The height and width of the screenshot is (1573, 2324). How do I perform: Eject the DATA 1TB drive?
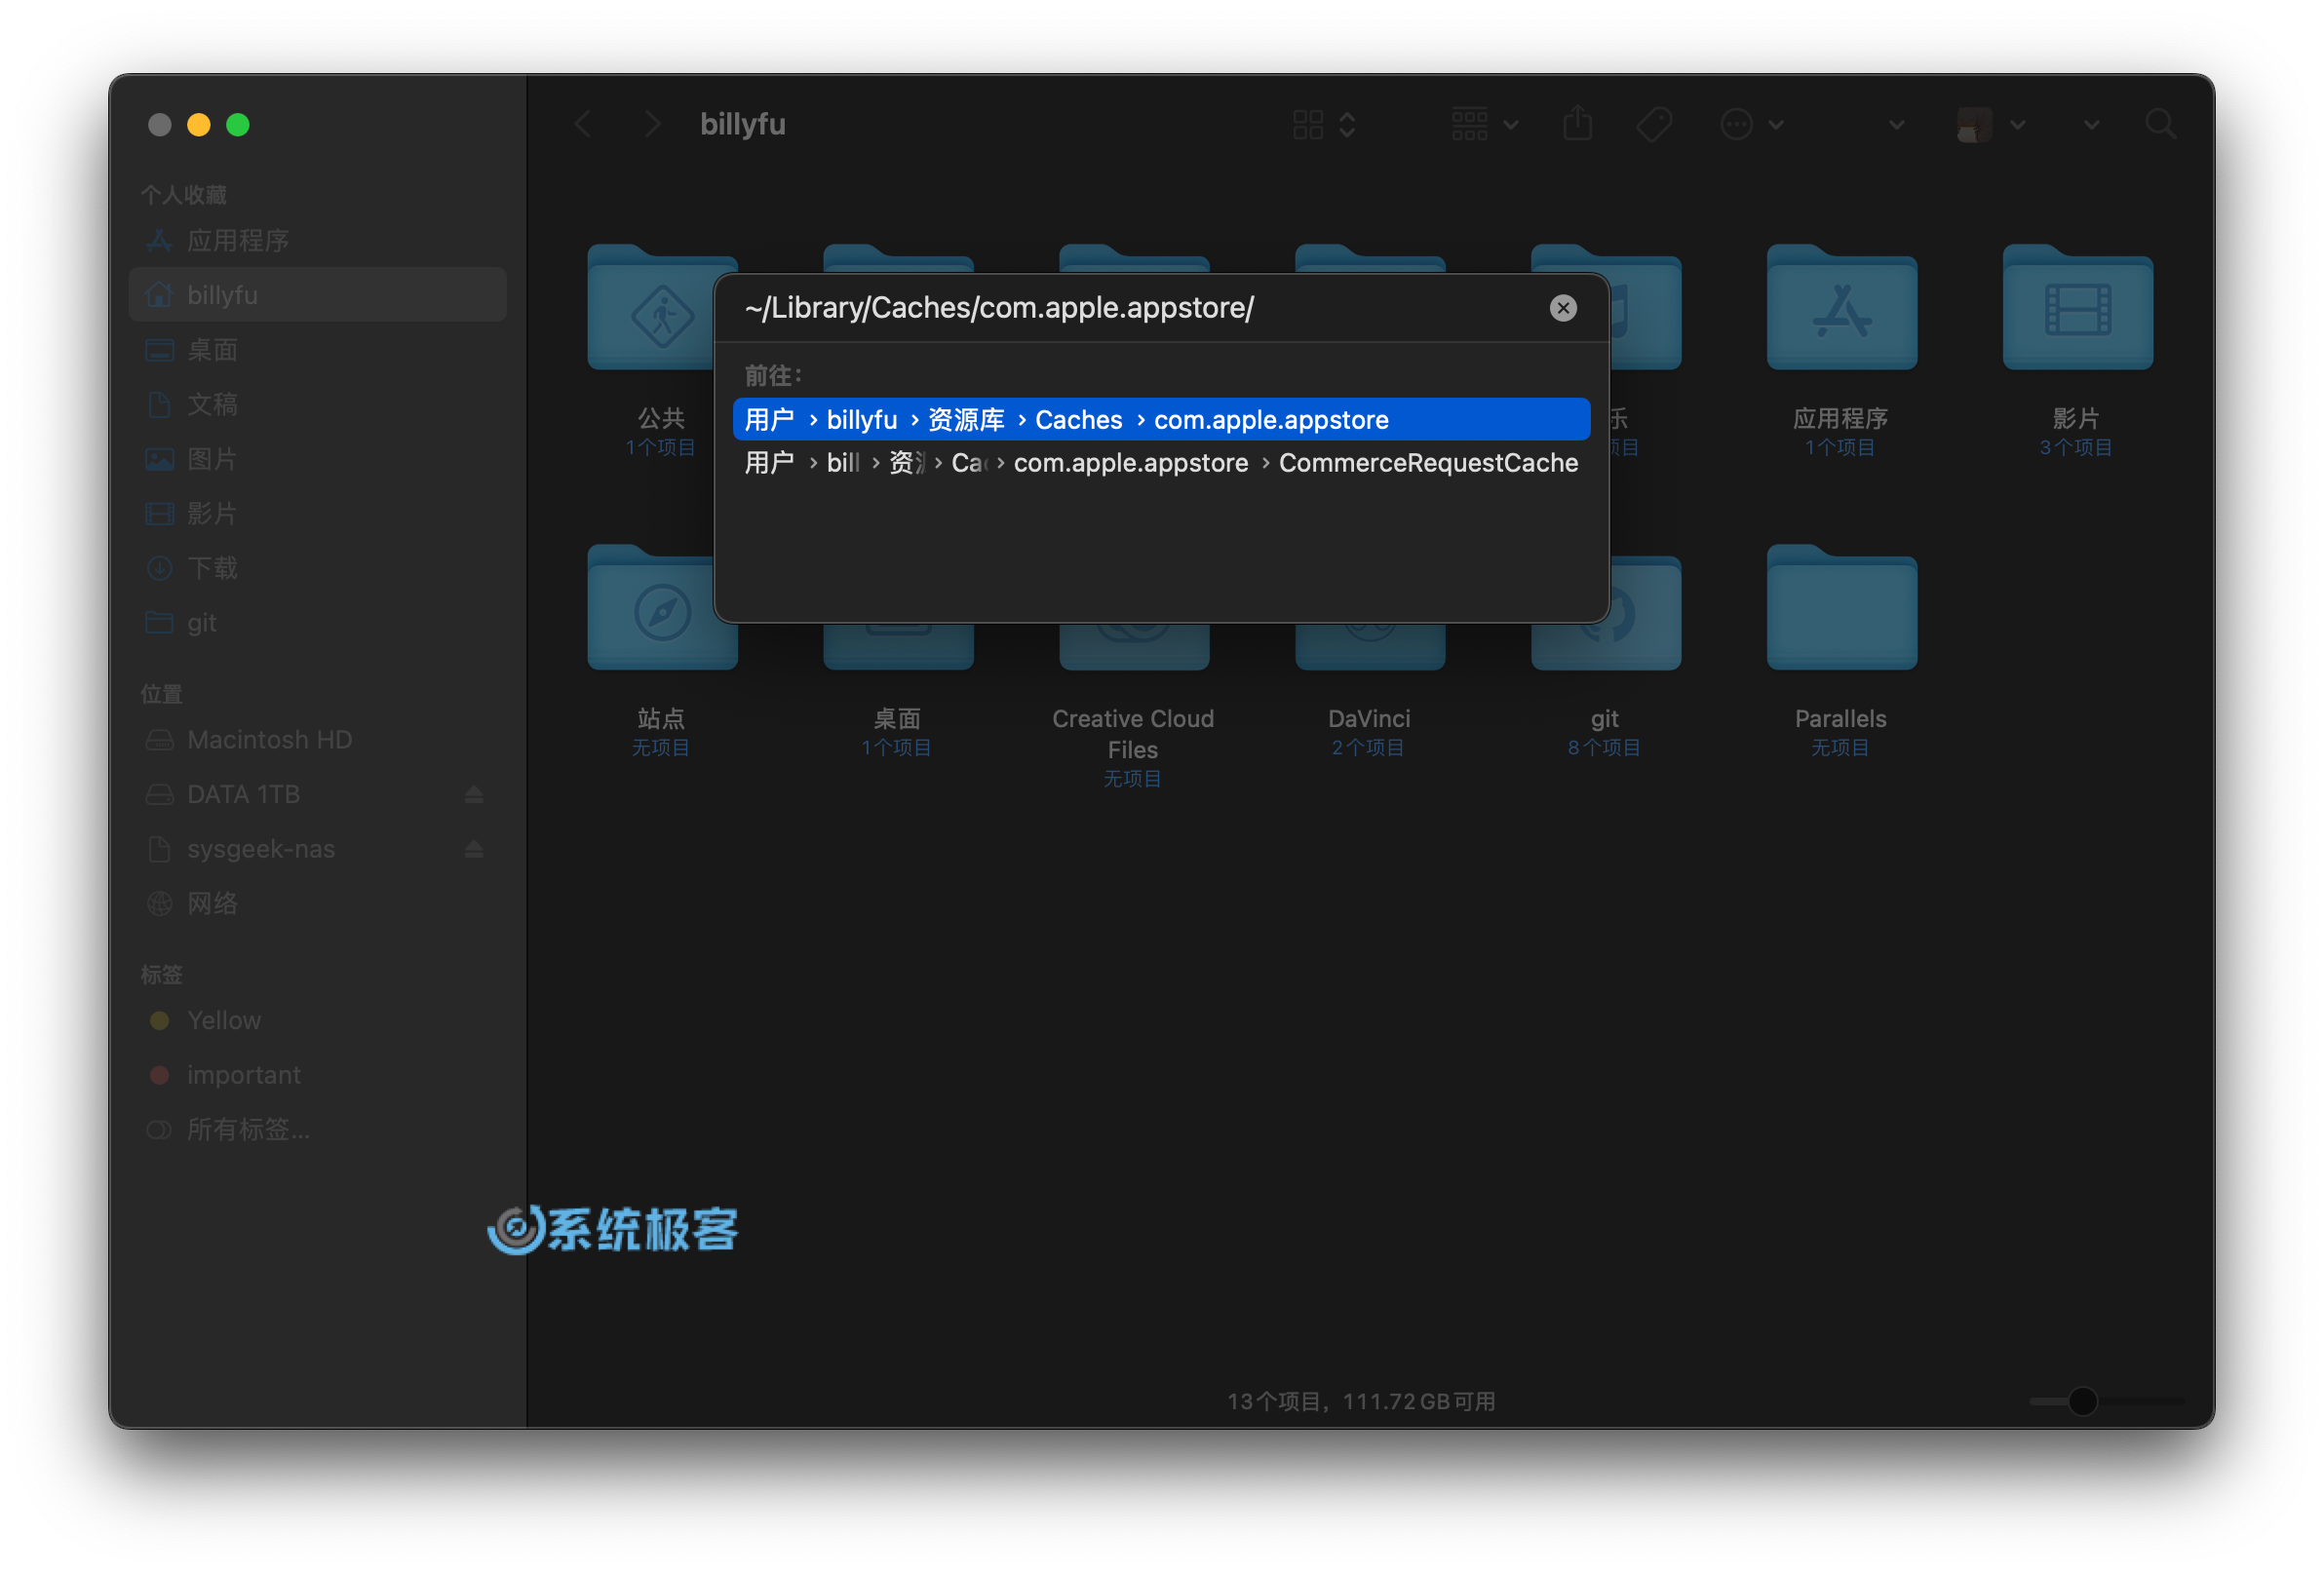tap(474, 794)
